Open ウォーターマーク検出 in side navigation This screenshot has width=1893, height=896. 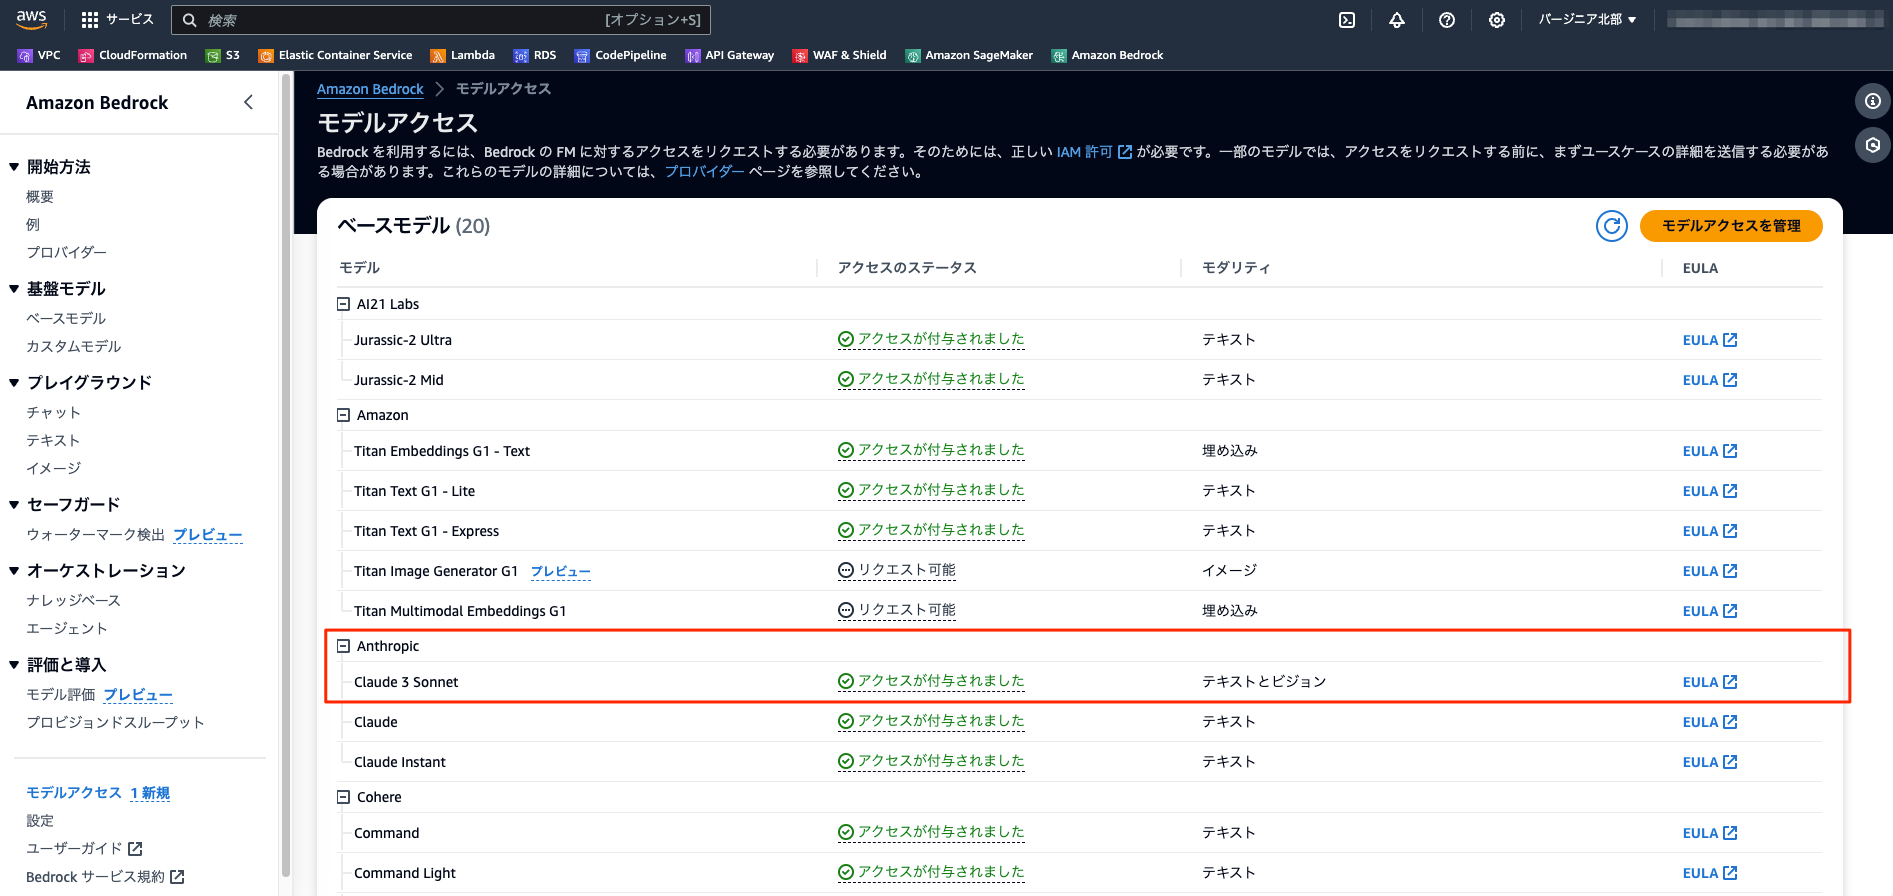[x=95, y=535]
